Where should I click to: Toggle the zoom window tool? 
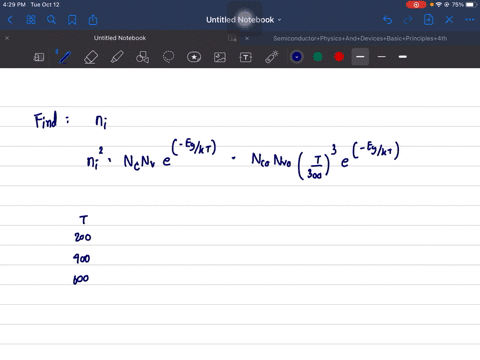tap(39, 57)
